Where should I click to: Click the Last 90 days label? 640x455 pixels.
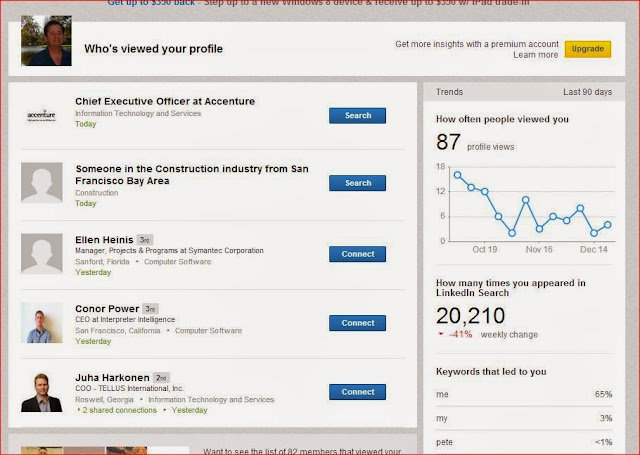(587, 92)
